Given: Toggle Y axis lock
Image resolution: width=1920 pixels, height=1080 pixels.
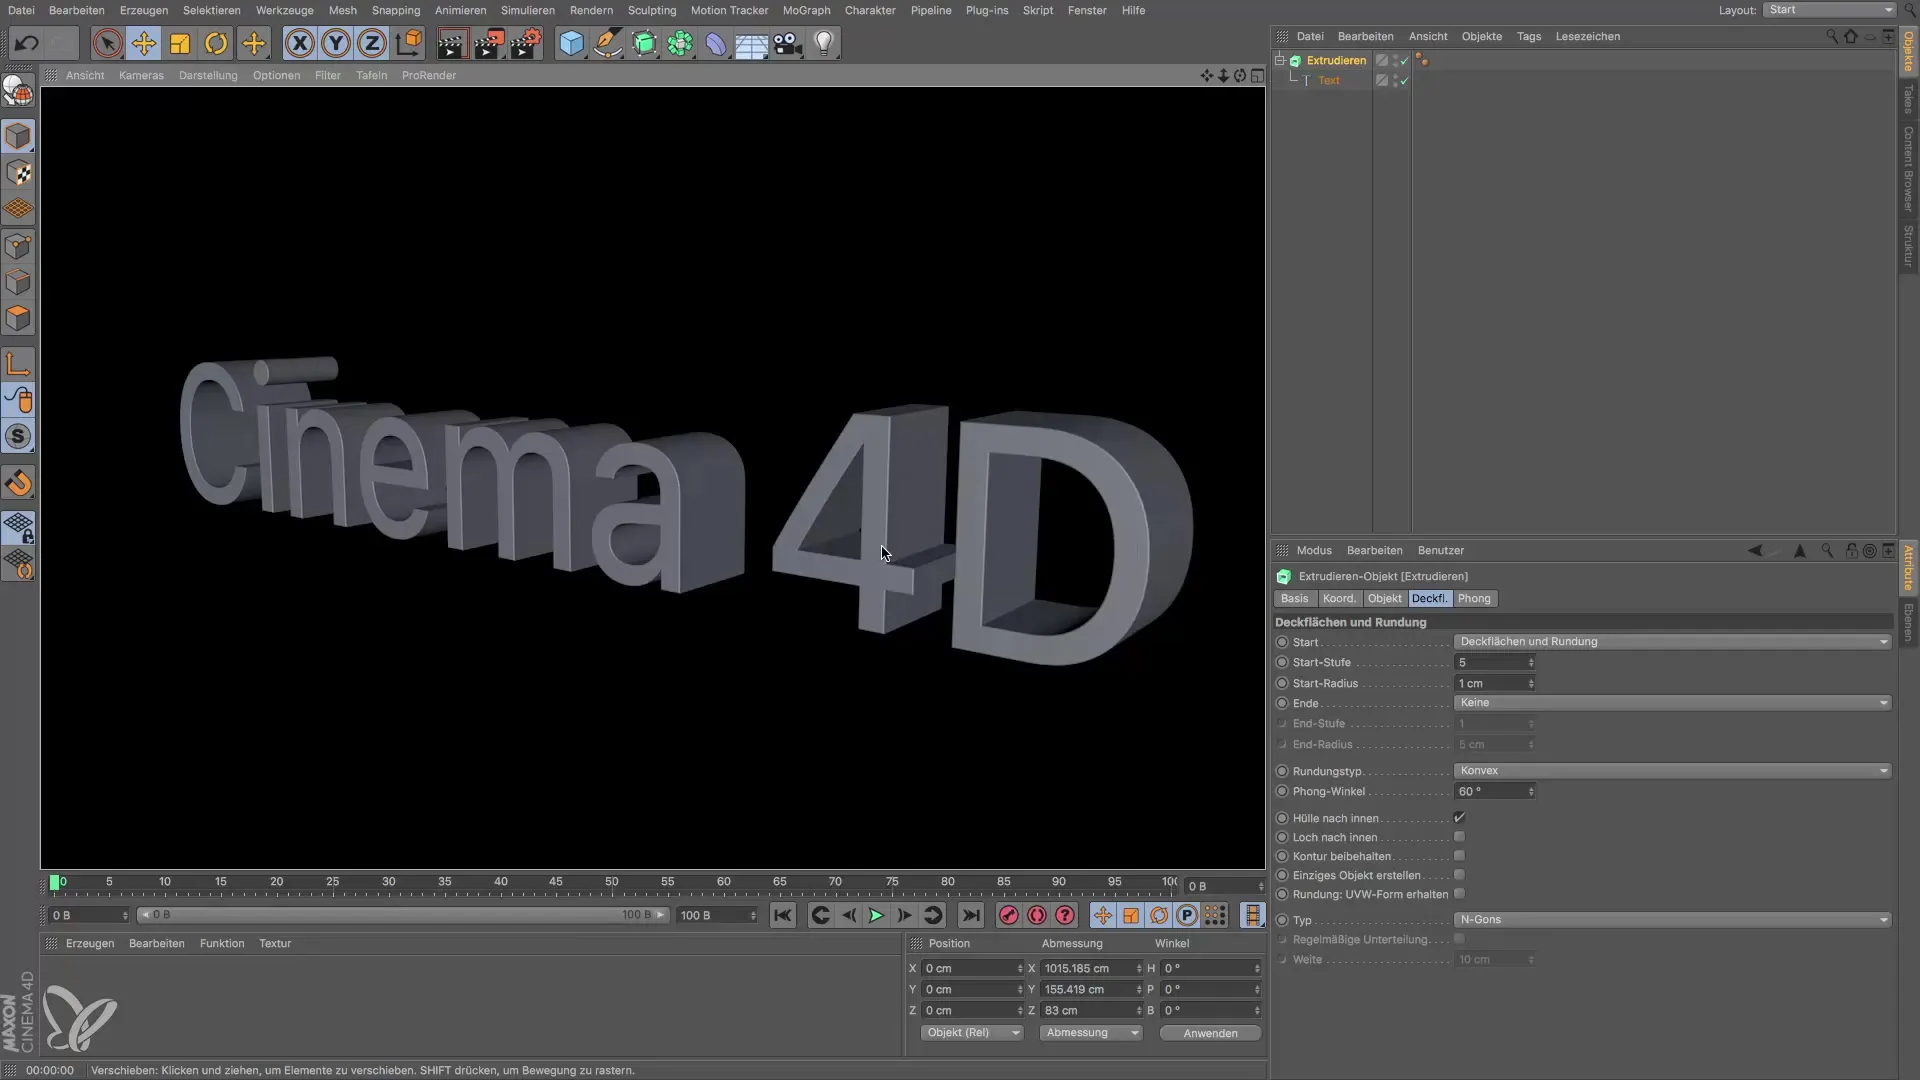Looking at the screenshot, I should click(x=336, y=43).
